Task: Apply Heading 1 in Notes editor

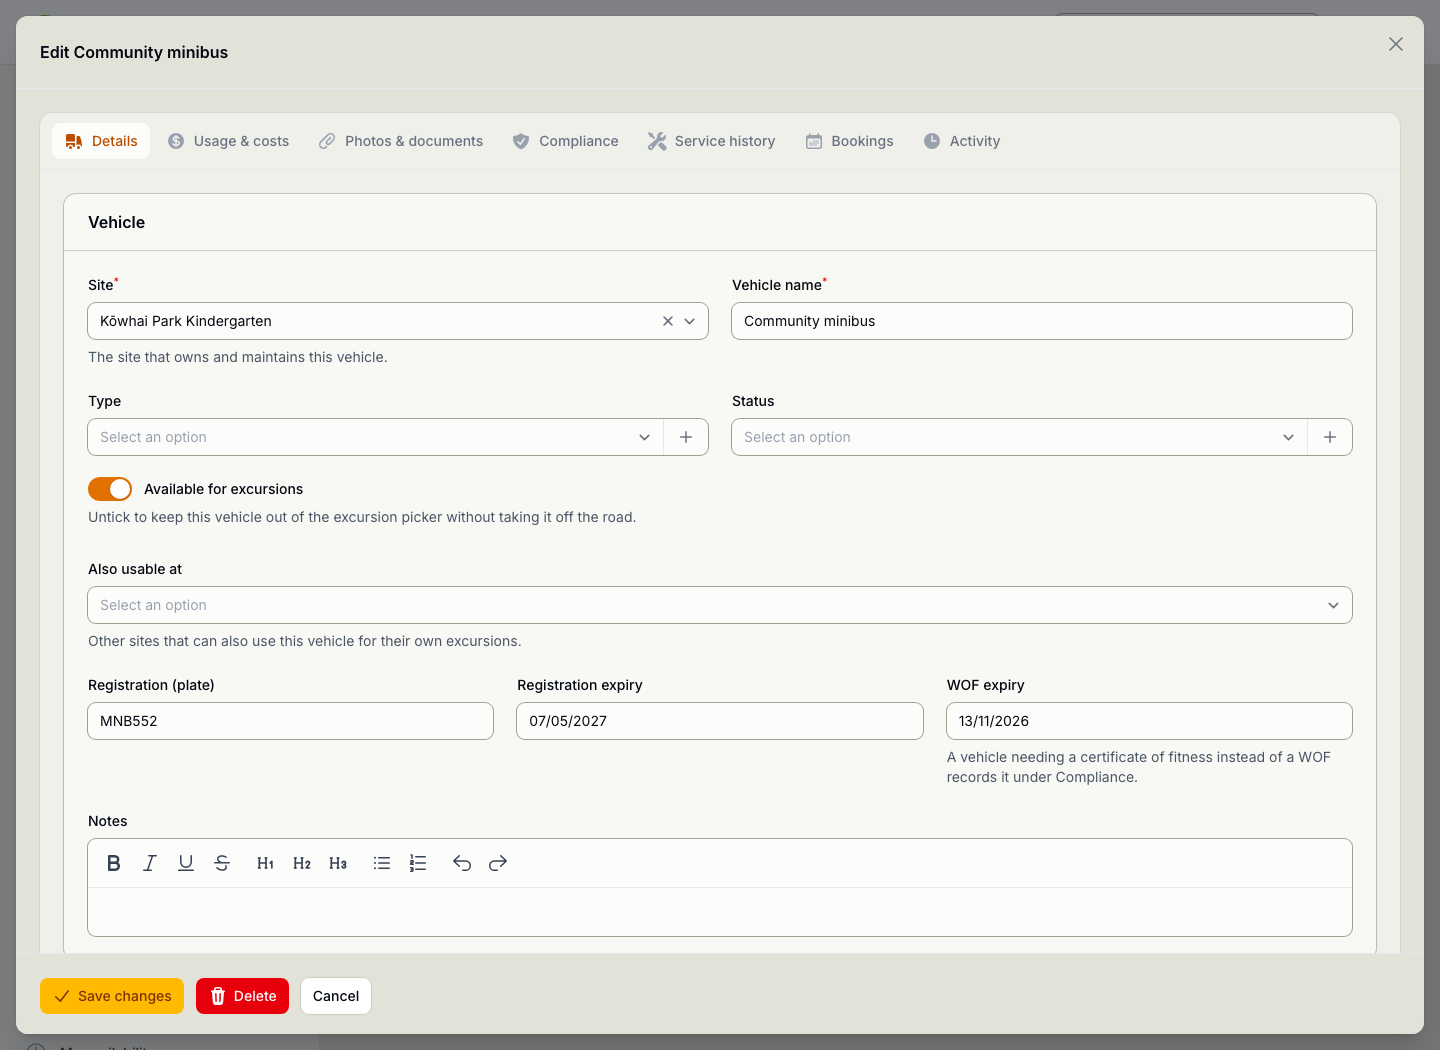Action: (266, 863)
